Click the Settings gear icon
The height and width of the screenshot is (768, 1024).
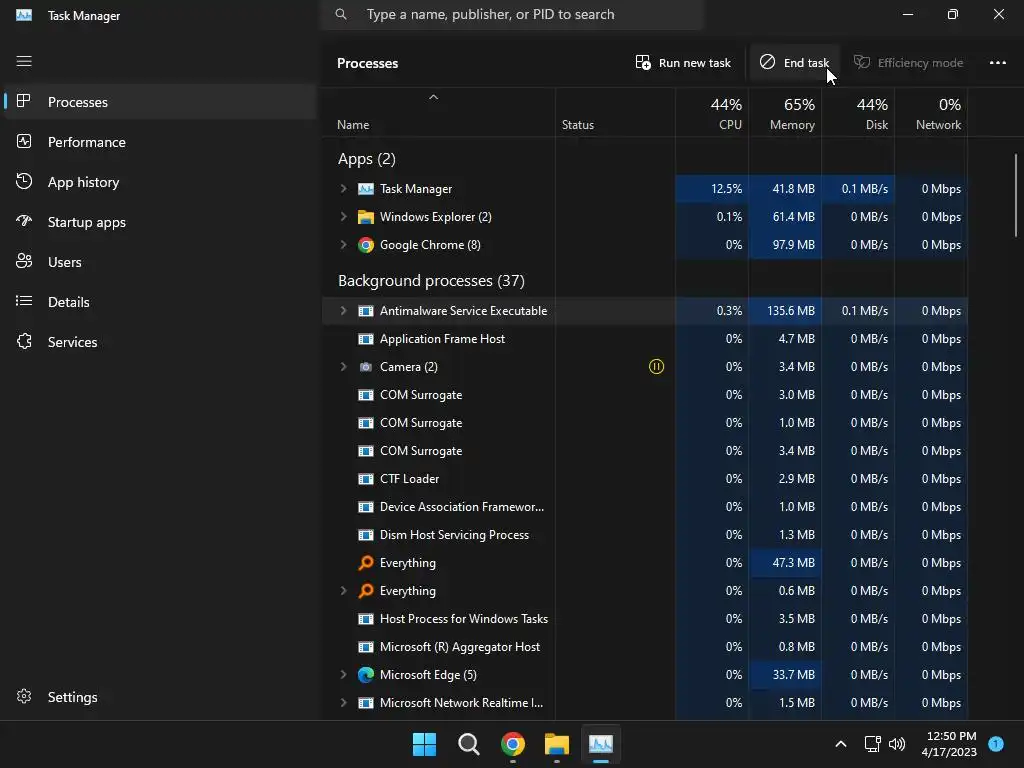click(24, 696)
